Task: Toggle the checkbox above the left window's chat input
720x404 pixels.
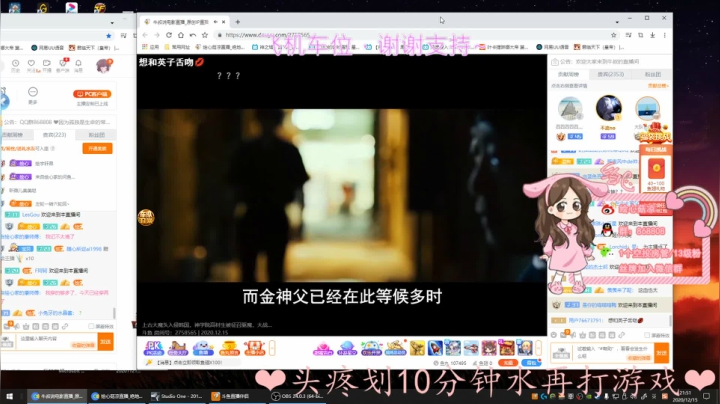Action: (x=91, y=326)
